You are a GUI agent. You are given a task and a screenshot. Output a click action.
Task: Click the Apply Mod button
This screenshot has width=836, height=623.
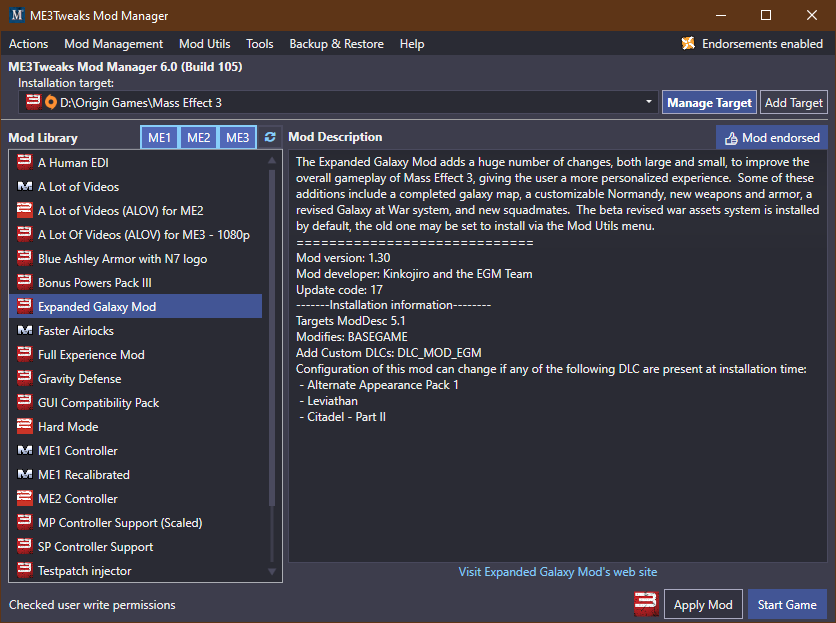[x=703, y=604]
